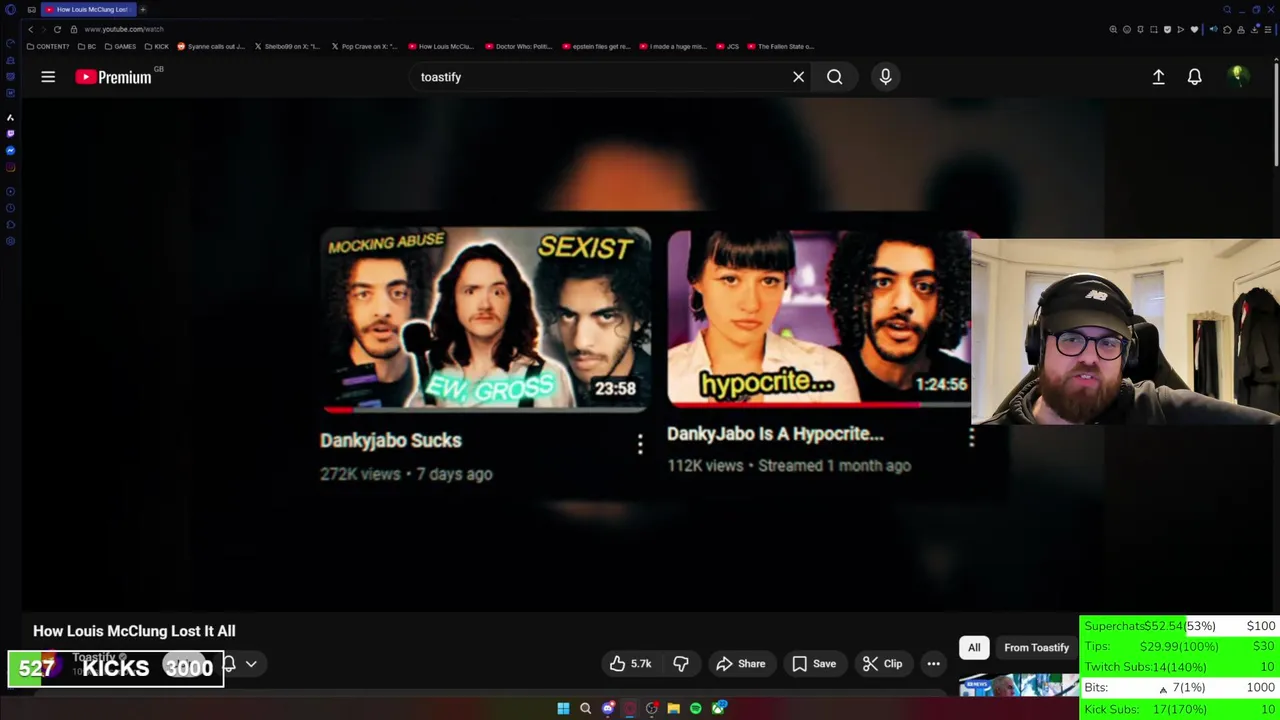Select the From Toastify filter chip
The width and height of the screenshot is (1280, 720).
tap(1036, 647)
